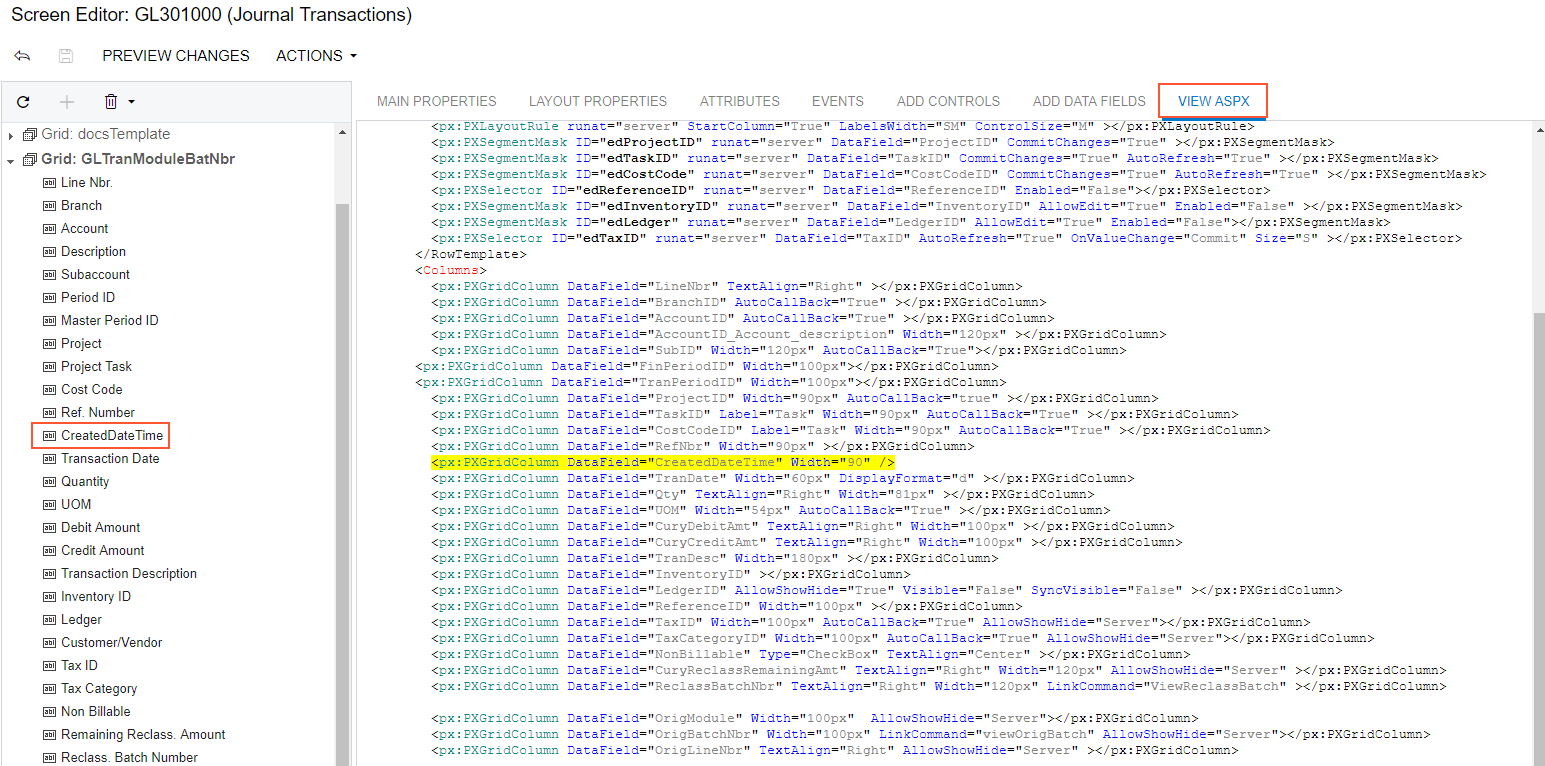Switch to the Layout Properties tab
Viewport: 1545px width, 766px height.
tap(597, 101)
